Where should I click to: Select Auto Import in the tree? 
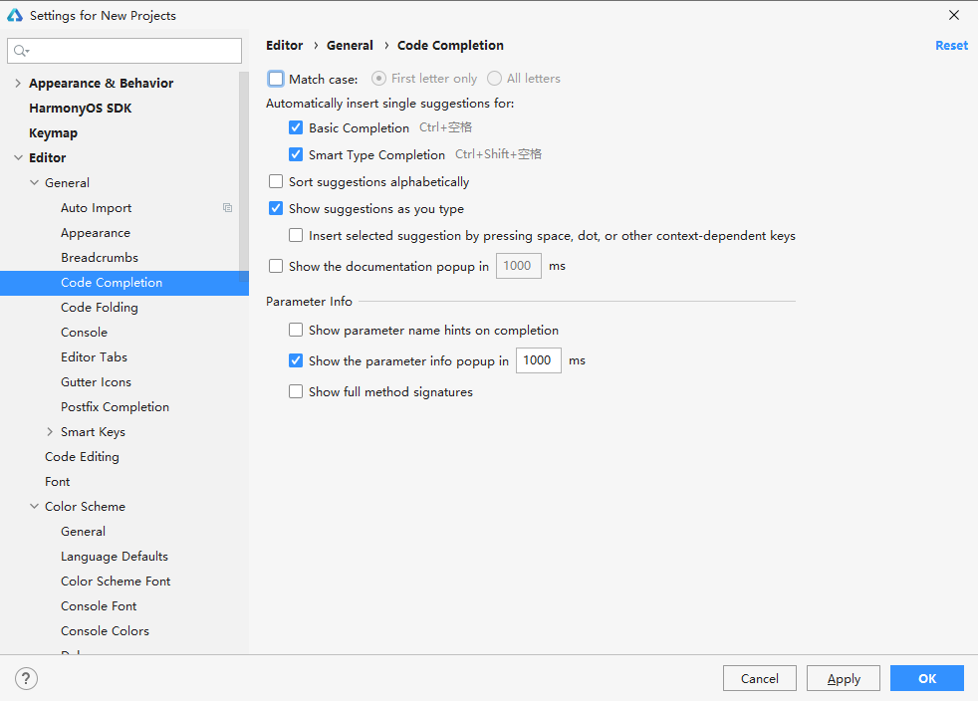(x=96, y=208)
